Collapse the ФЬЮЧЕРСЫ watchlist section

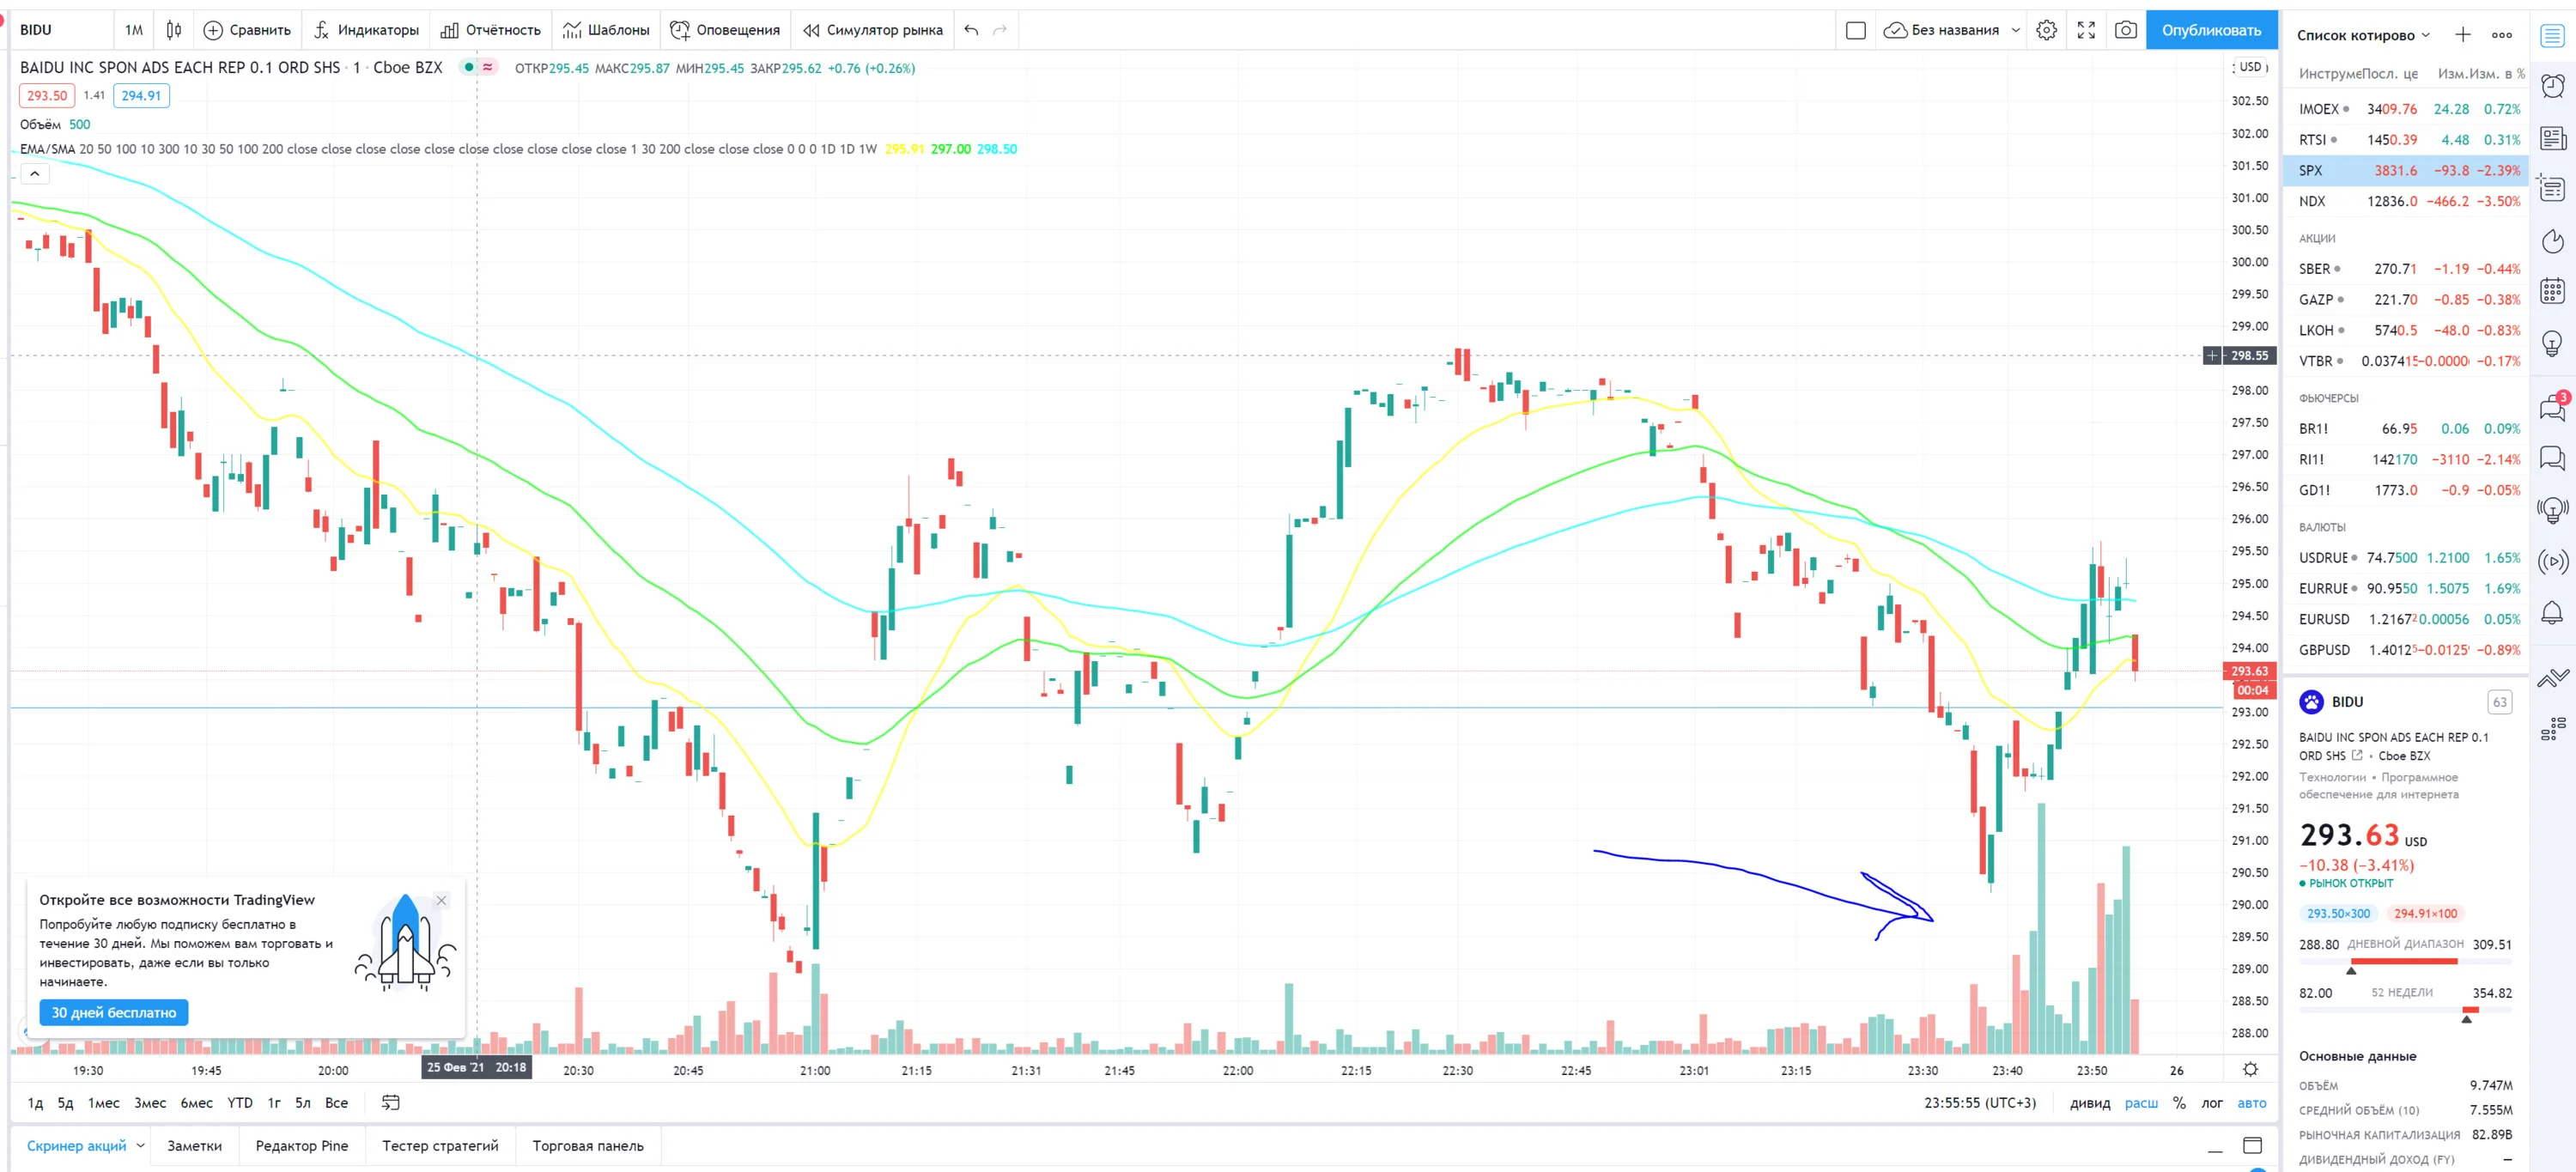click(2329, 398)
